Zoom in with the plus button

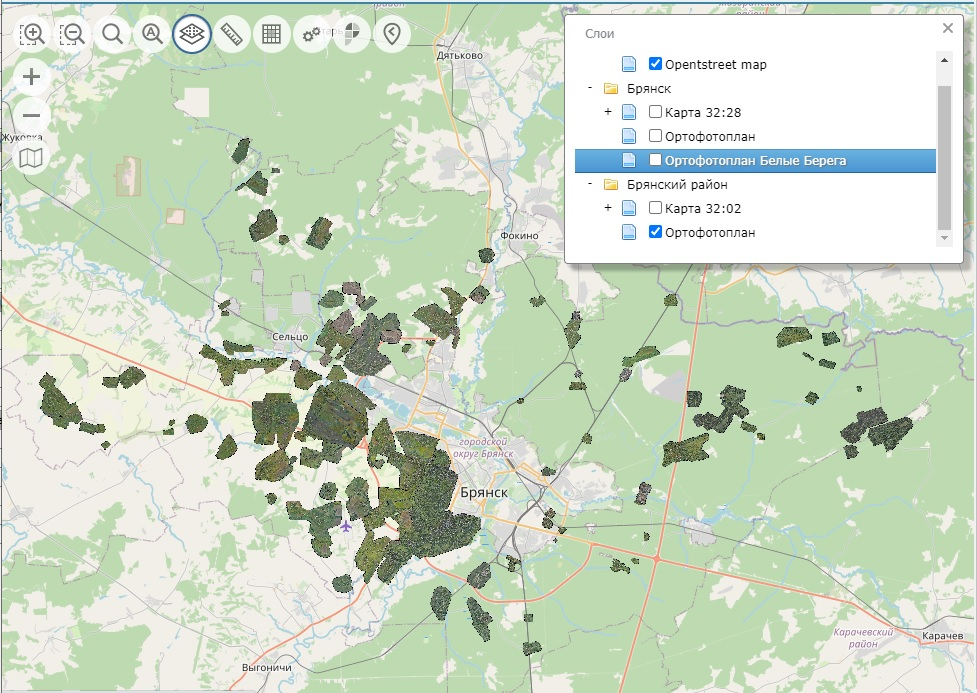[32, 77]
